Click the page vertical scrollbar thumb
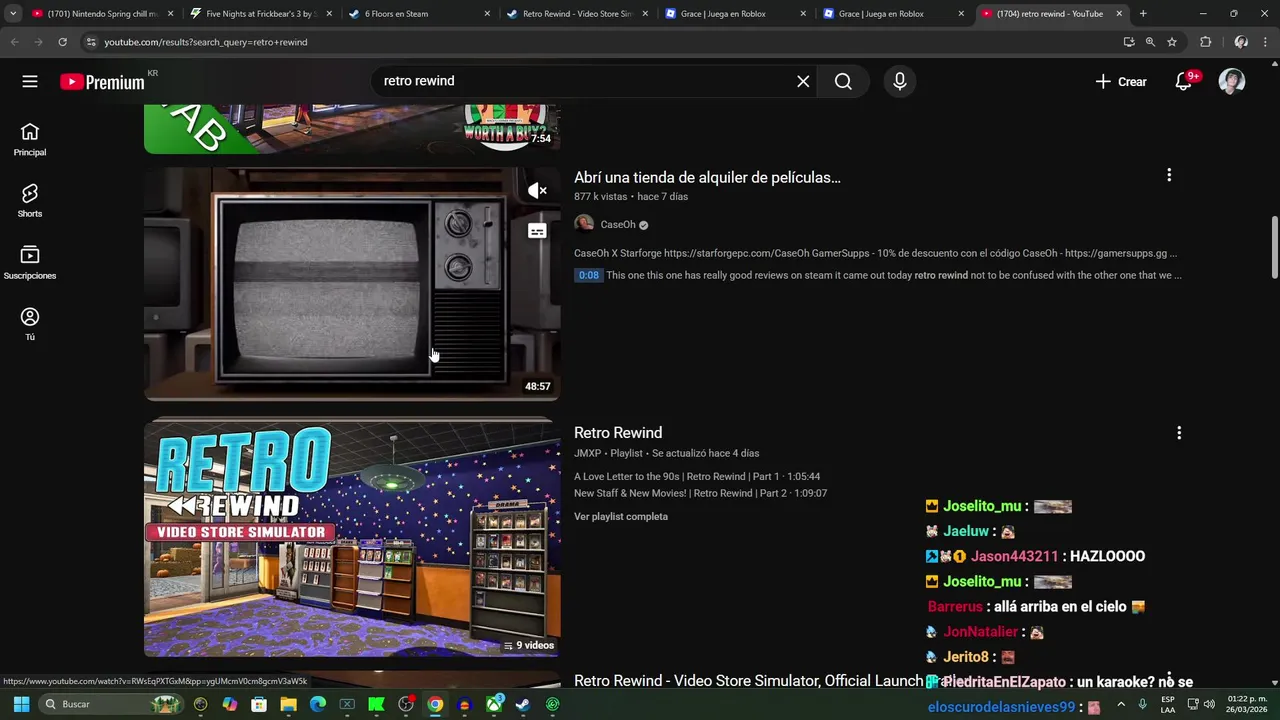Image resolution: width=1280 pixels, height=720 pixels. (1274, 247)
